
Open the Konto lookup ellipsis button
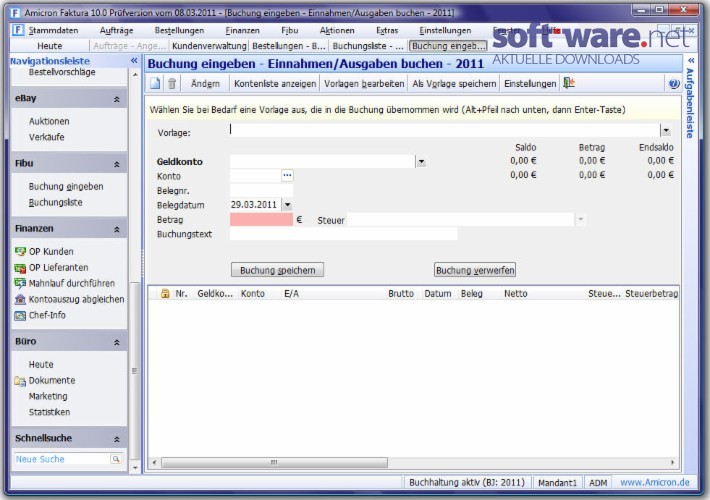pos(287,175)
